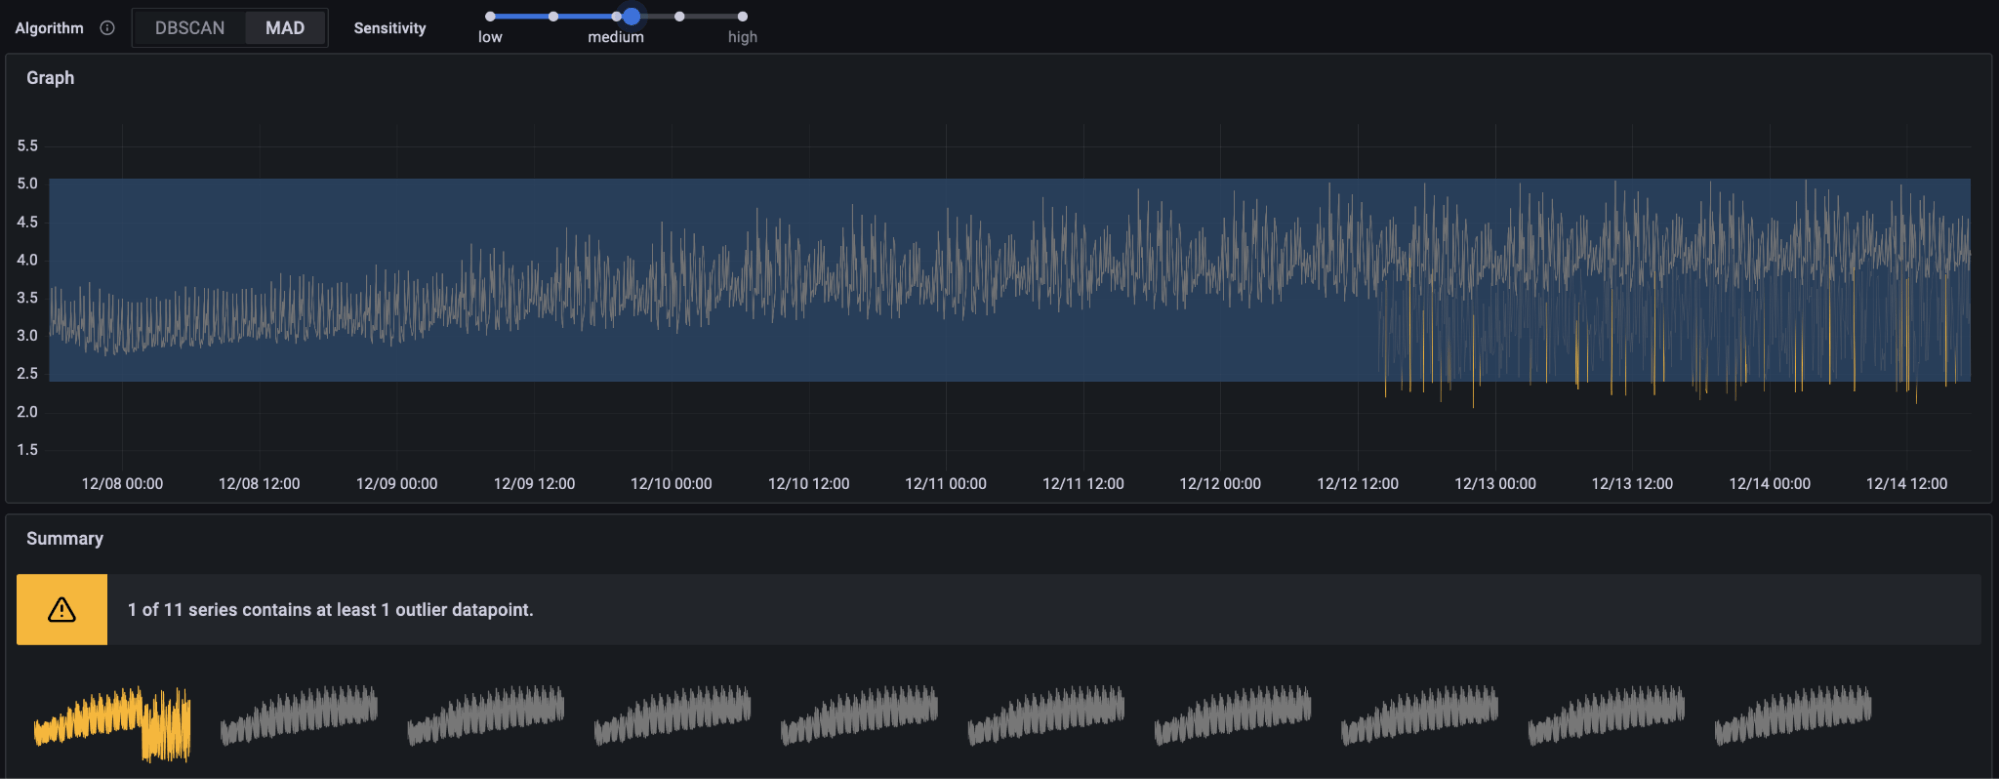This screenshot has width=1999, height=779.
Task: Select the second series thumbnail in Summary
Action: coord(299,715)
